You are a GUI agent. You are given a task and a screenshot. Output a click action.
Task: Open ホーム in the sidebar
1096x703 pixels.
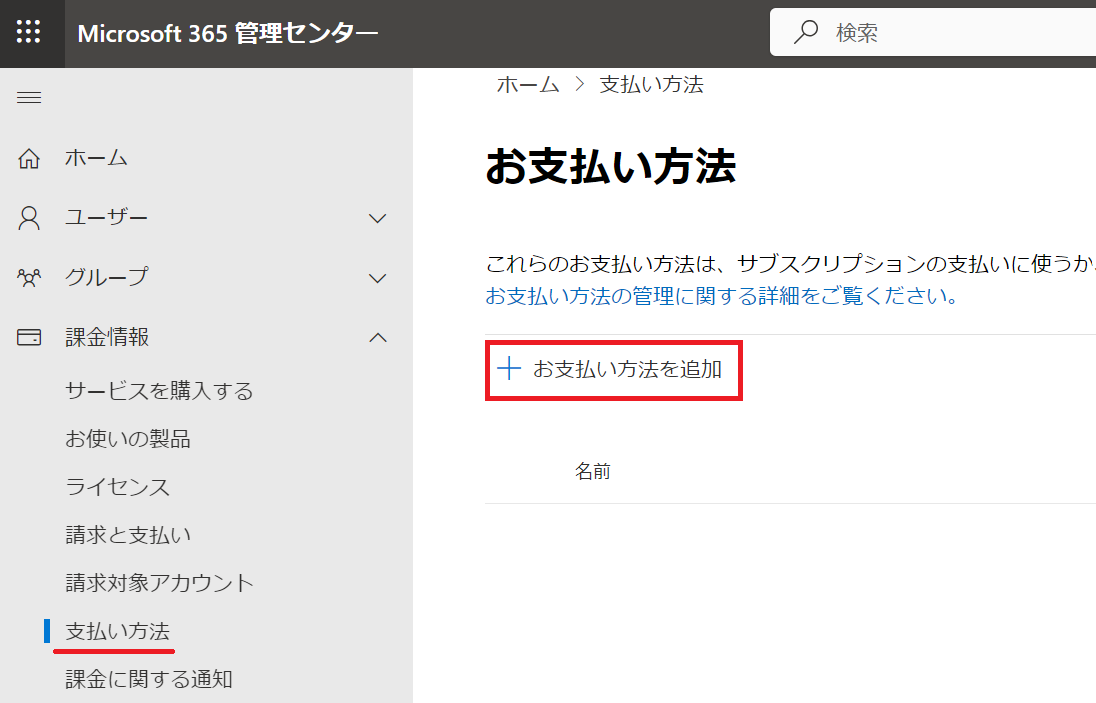[x=96, y=158]
